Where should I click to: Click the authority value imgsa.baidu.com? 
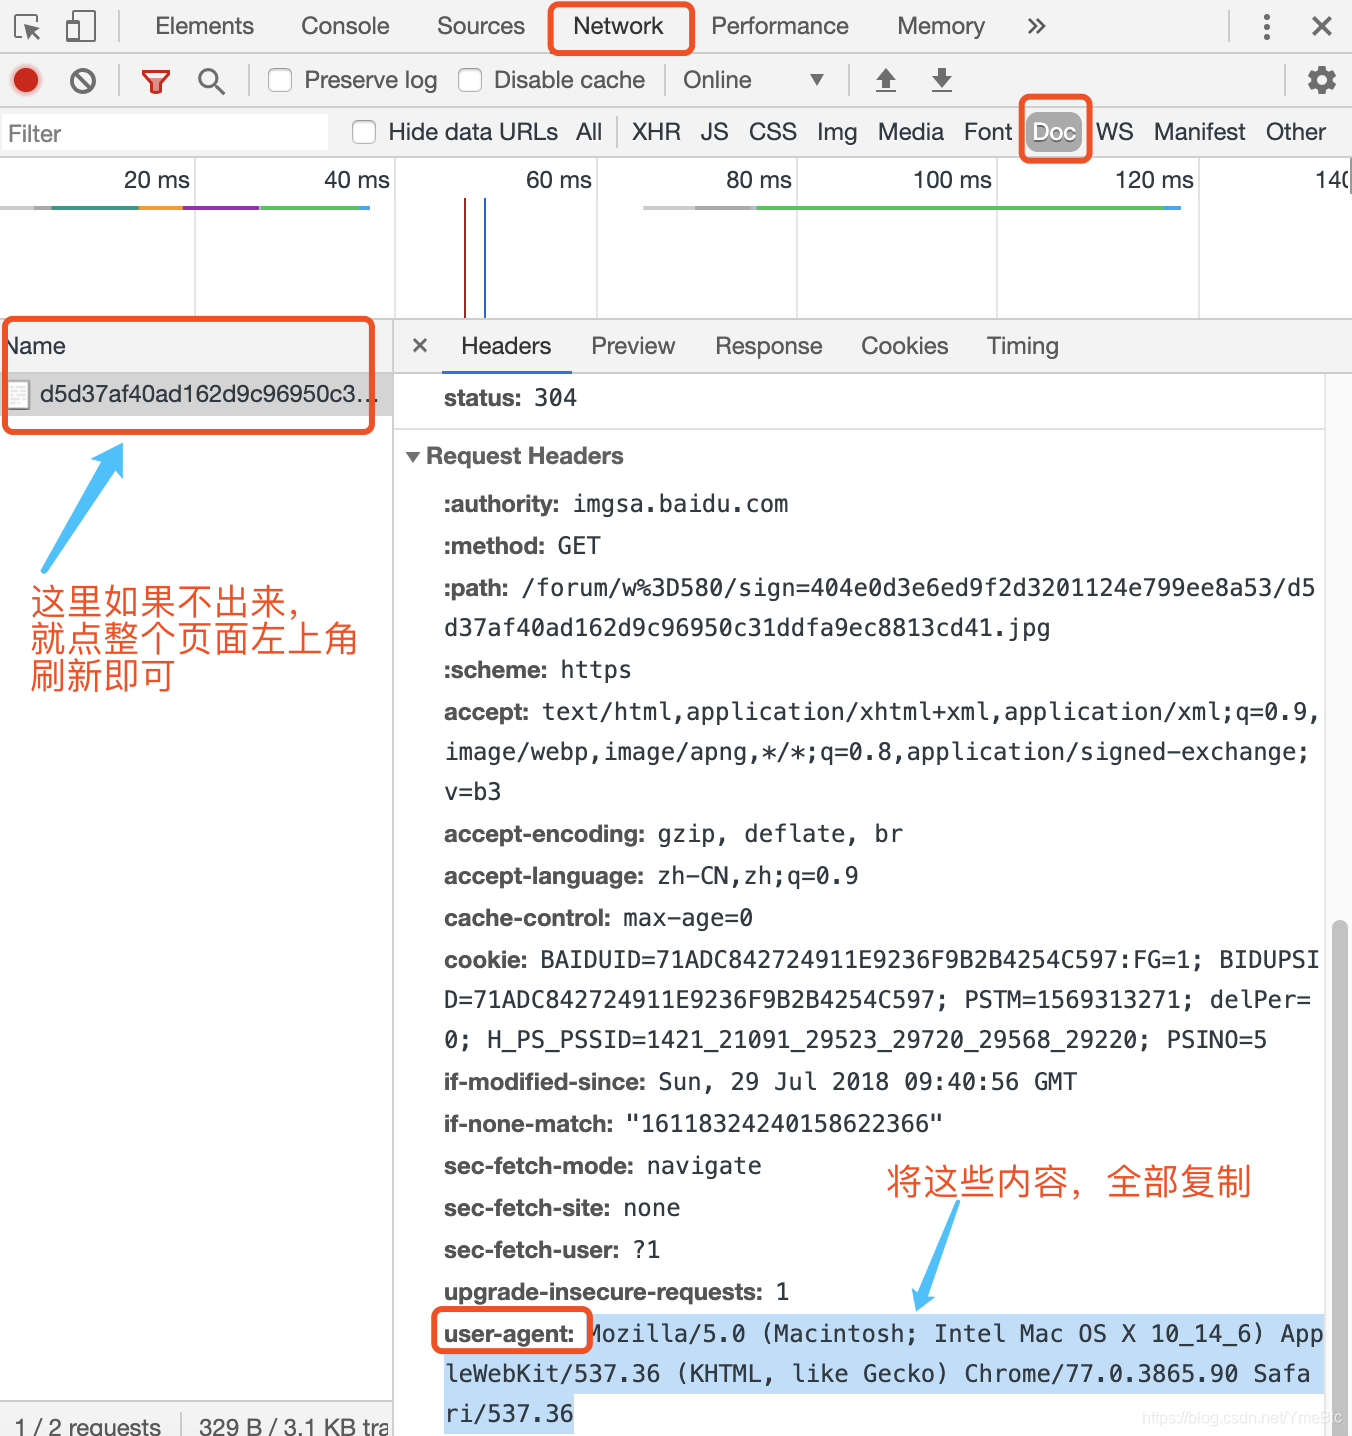[680, 504]
